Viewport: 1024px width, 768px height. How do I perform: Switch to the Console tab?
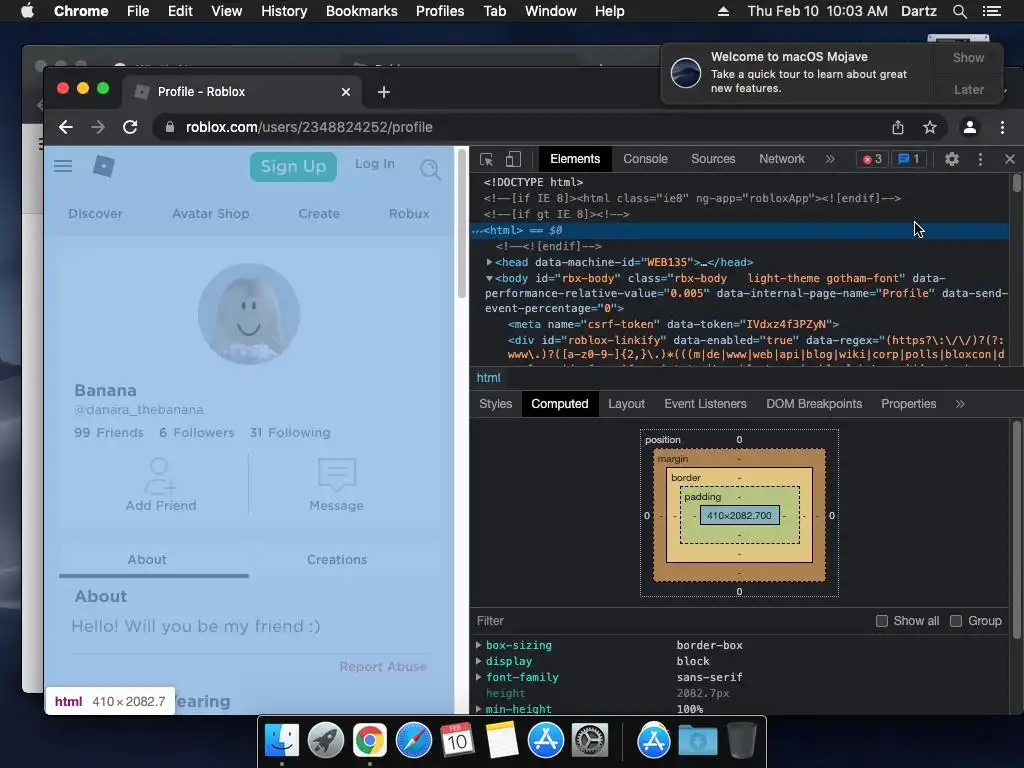[645, 159]
